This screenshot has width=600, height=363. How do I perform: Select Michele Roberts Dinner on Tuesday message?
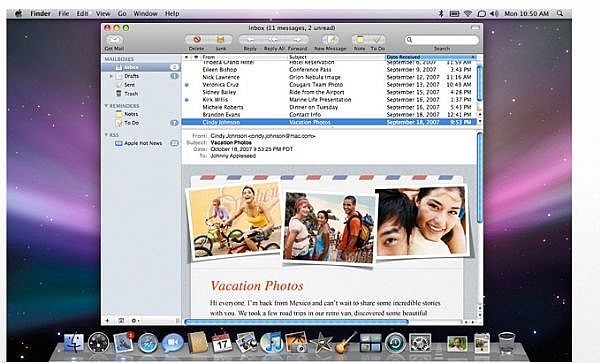[329, 107]
